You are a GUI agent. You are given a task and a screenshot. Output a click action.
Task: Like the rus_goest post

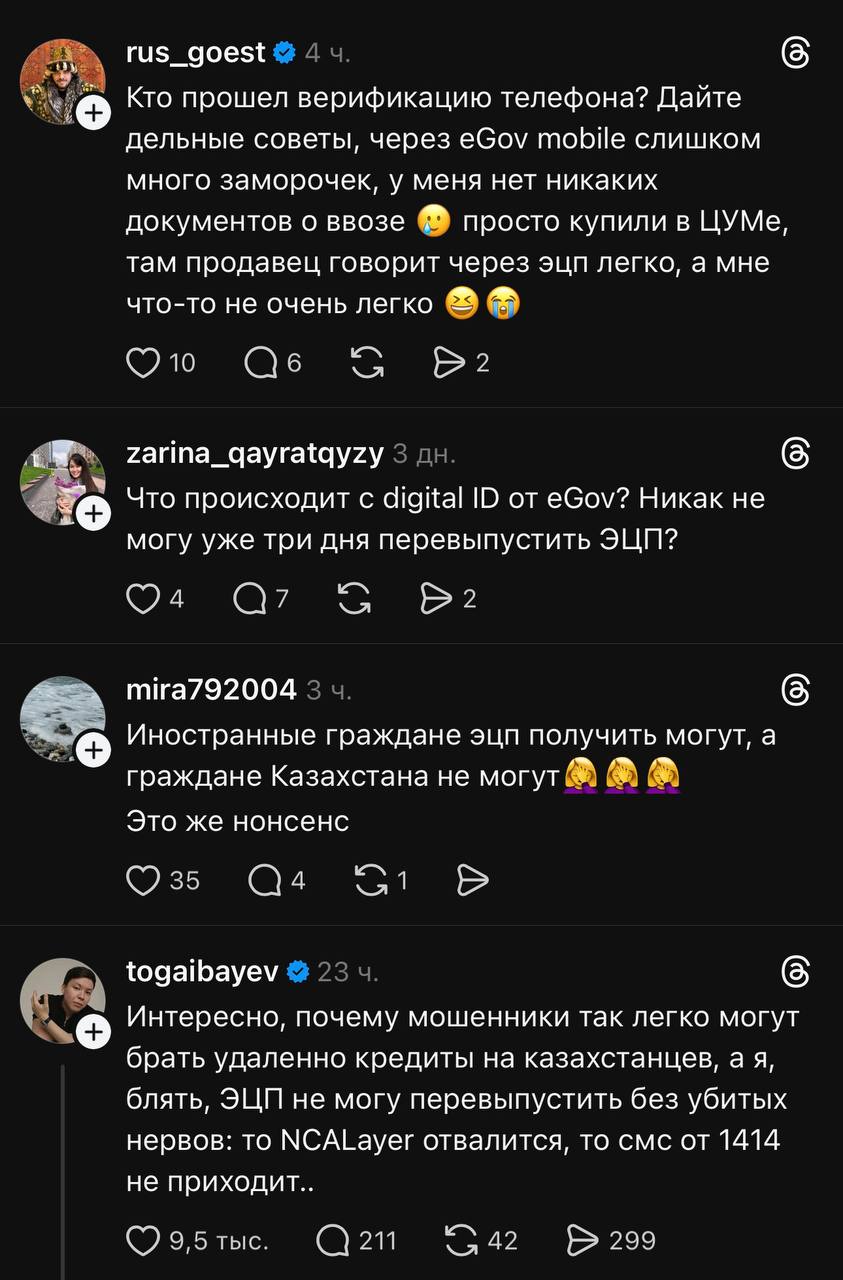(x=143, y=363)
